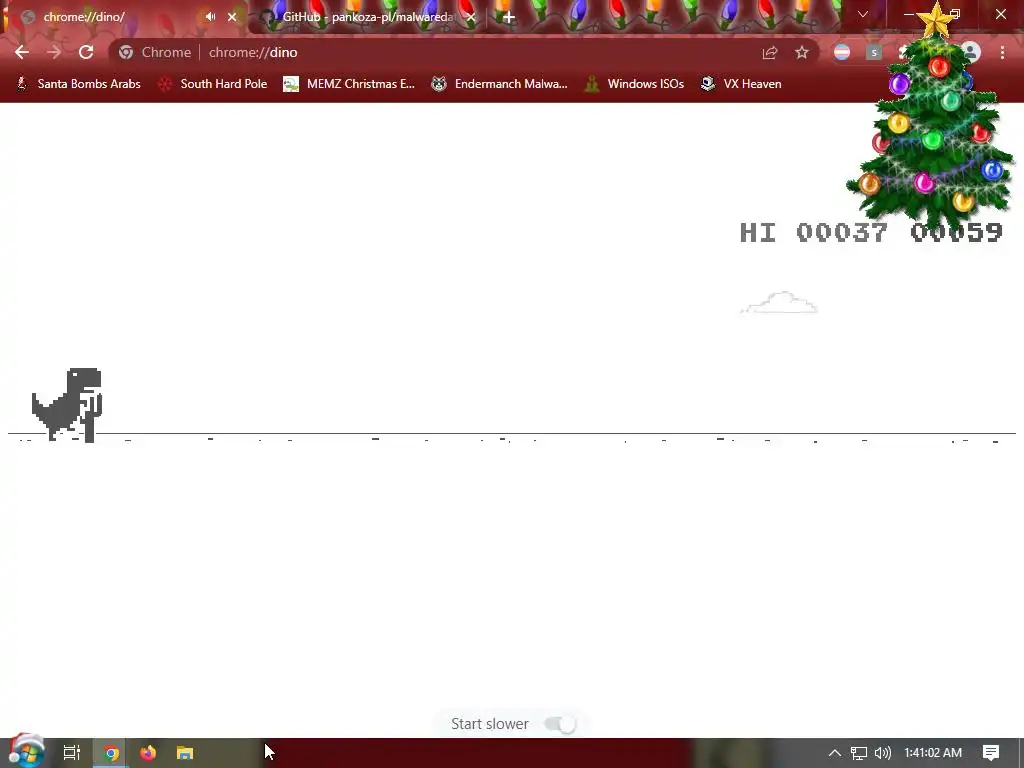Close the GitHub pankoza-pl tab

point(471,17)
